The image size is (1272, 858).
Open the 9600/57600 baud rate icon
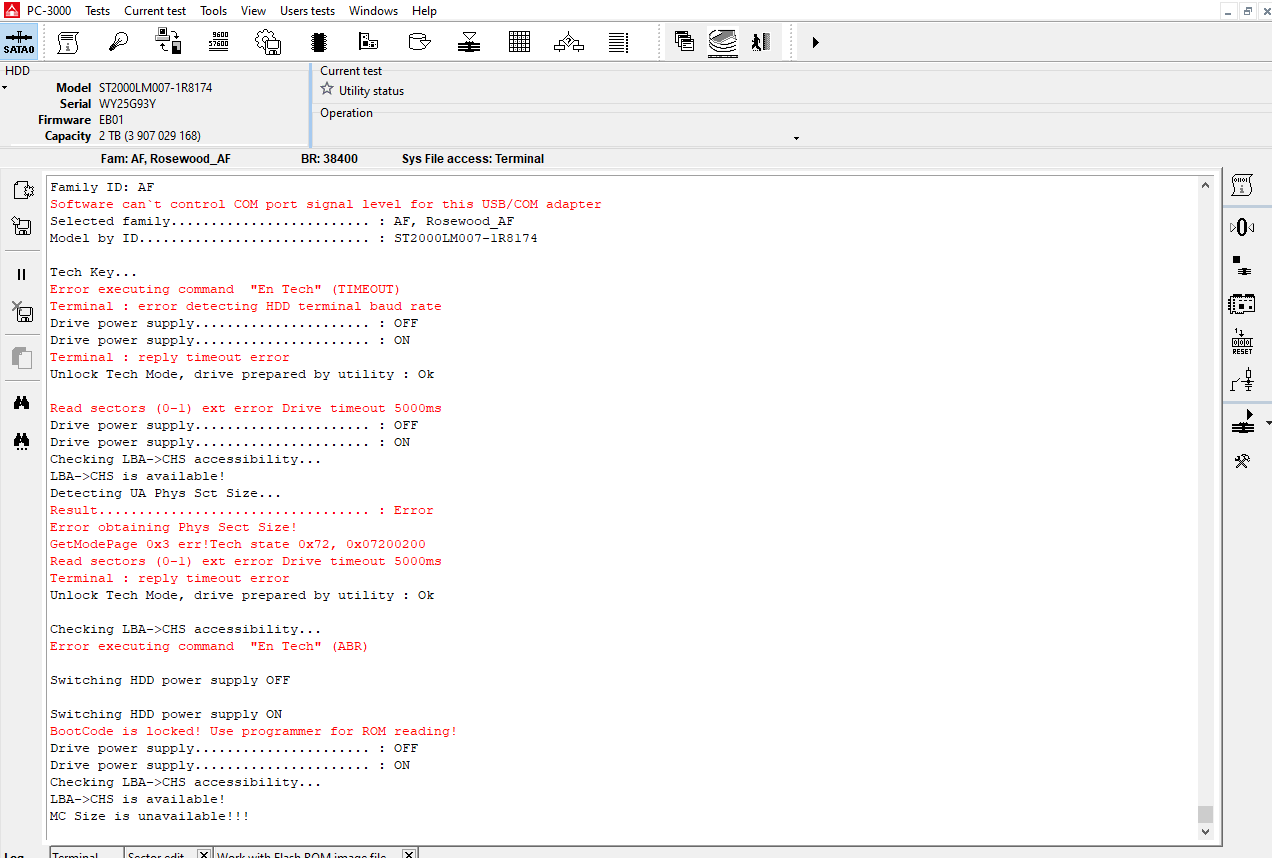tap(219, 42)
